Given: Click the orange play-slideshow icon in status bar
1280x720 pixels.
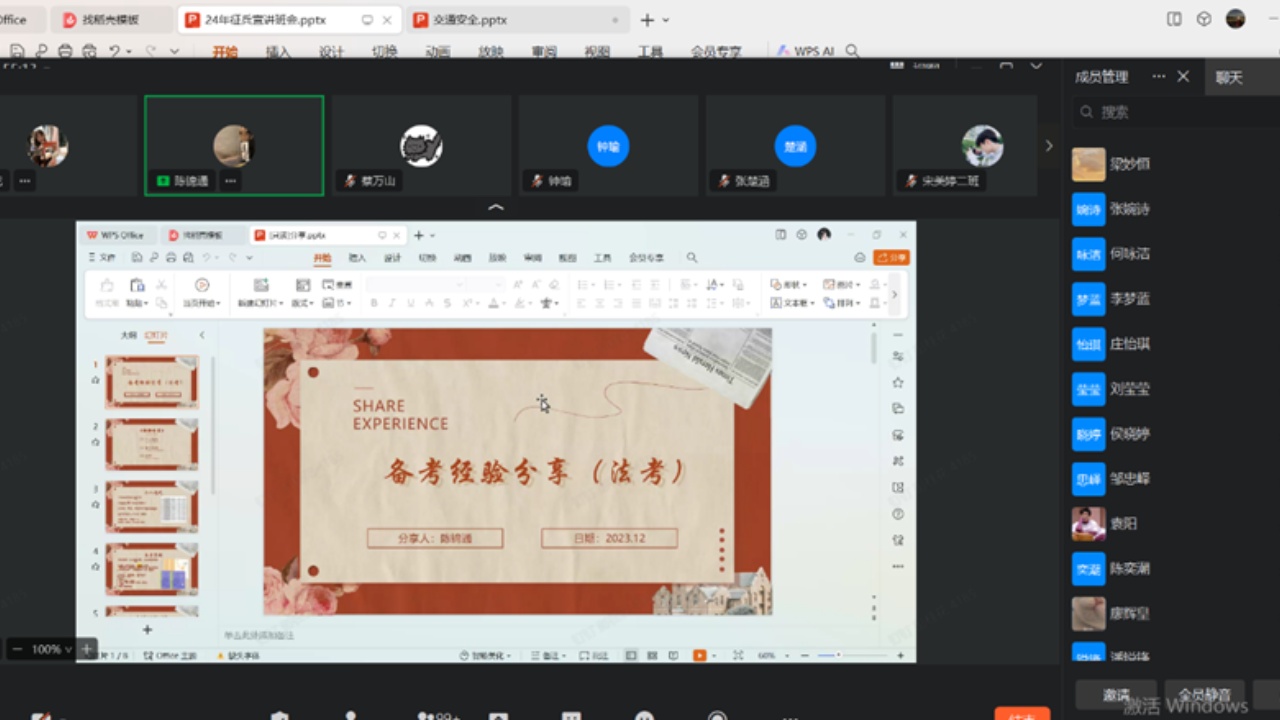Looking at the screenshot, I should (x=700, y=654).
